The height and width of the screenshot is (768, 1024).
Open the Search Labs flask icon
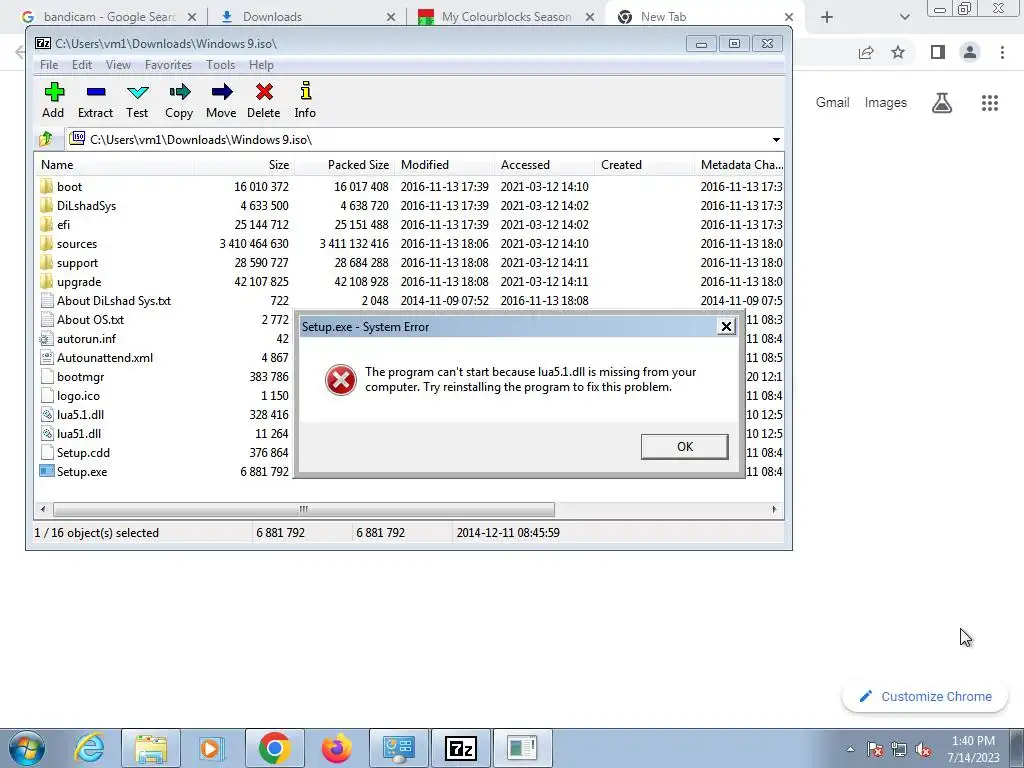tap(942, 103)
